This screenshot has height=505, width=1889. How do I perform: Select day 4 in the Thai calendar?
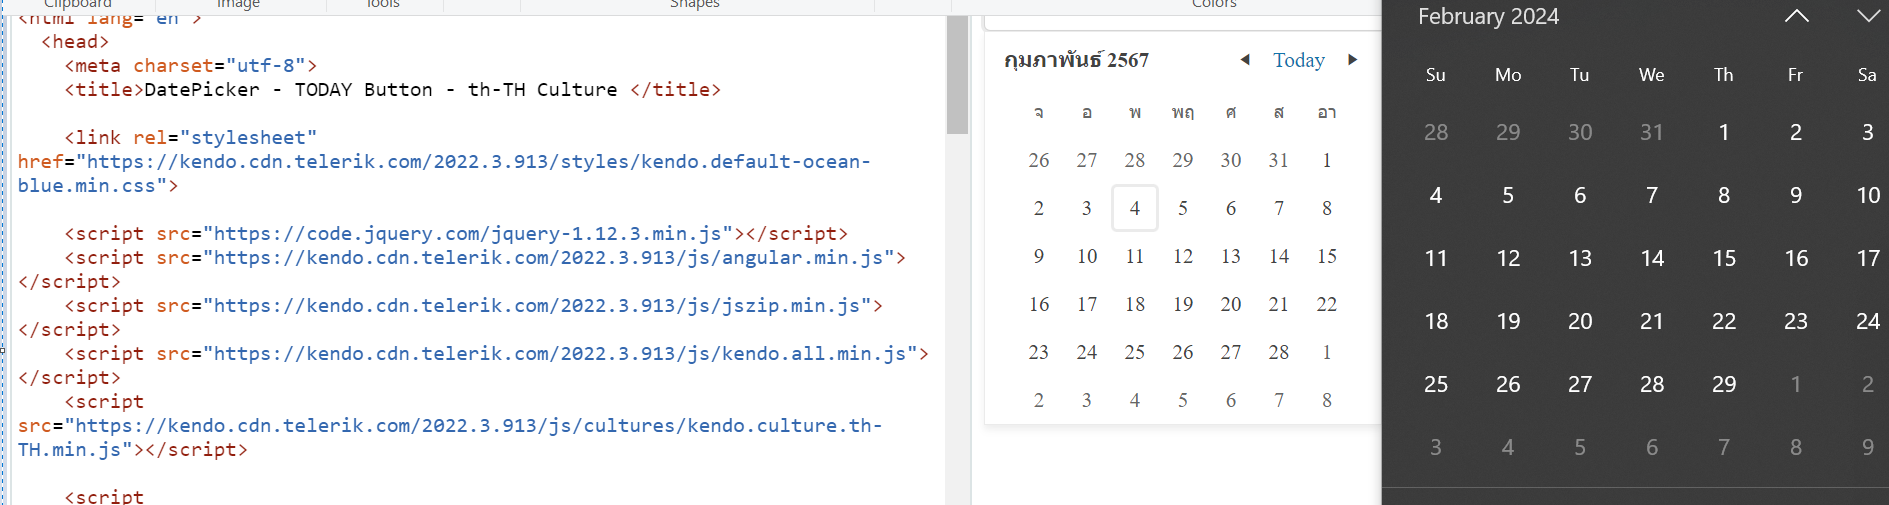coord(1134,208)
